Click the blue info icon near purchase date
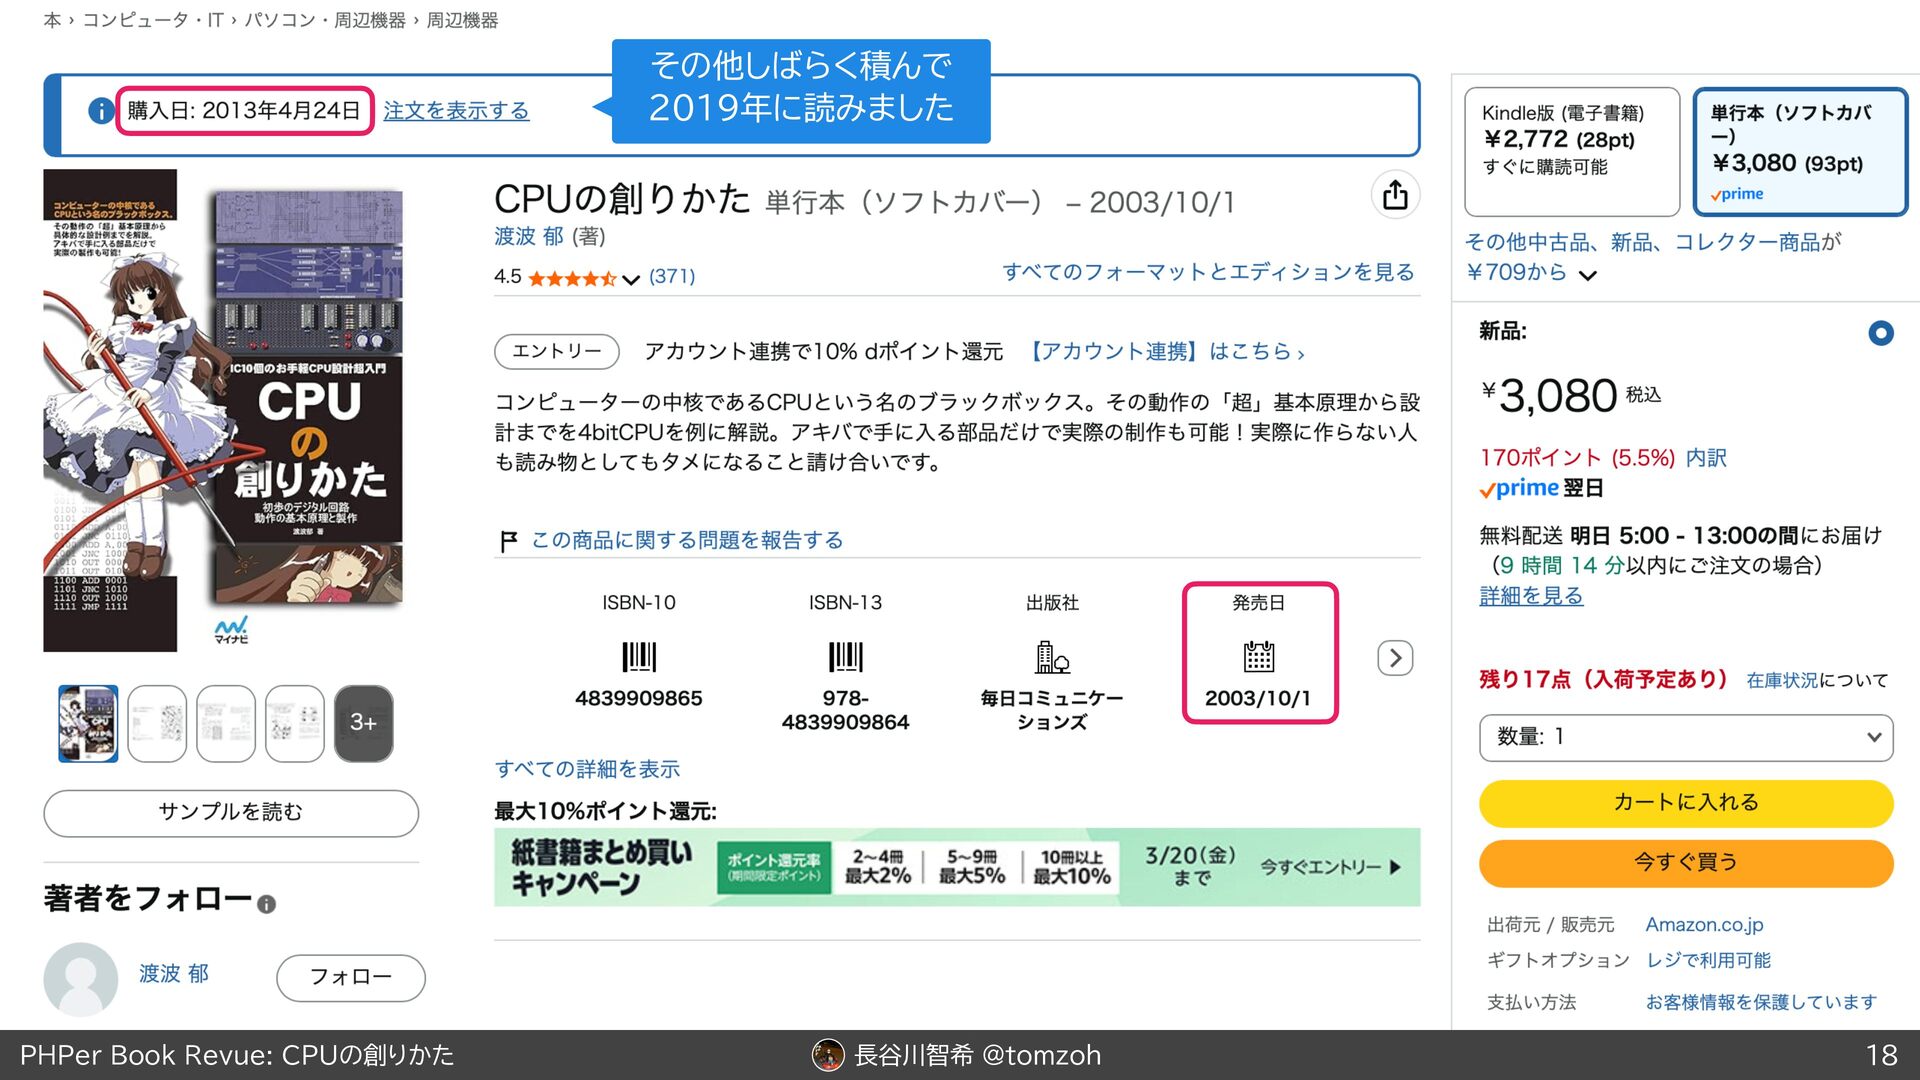 tap(100, 111)
